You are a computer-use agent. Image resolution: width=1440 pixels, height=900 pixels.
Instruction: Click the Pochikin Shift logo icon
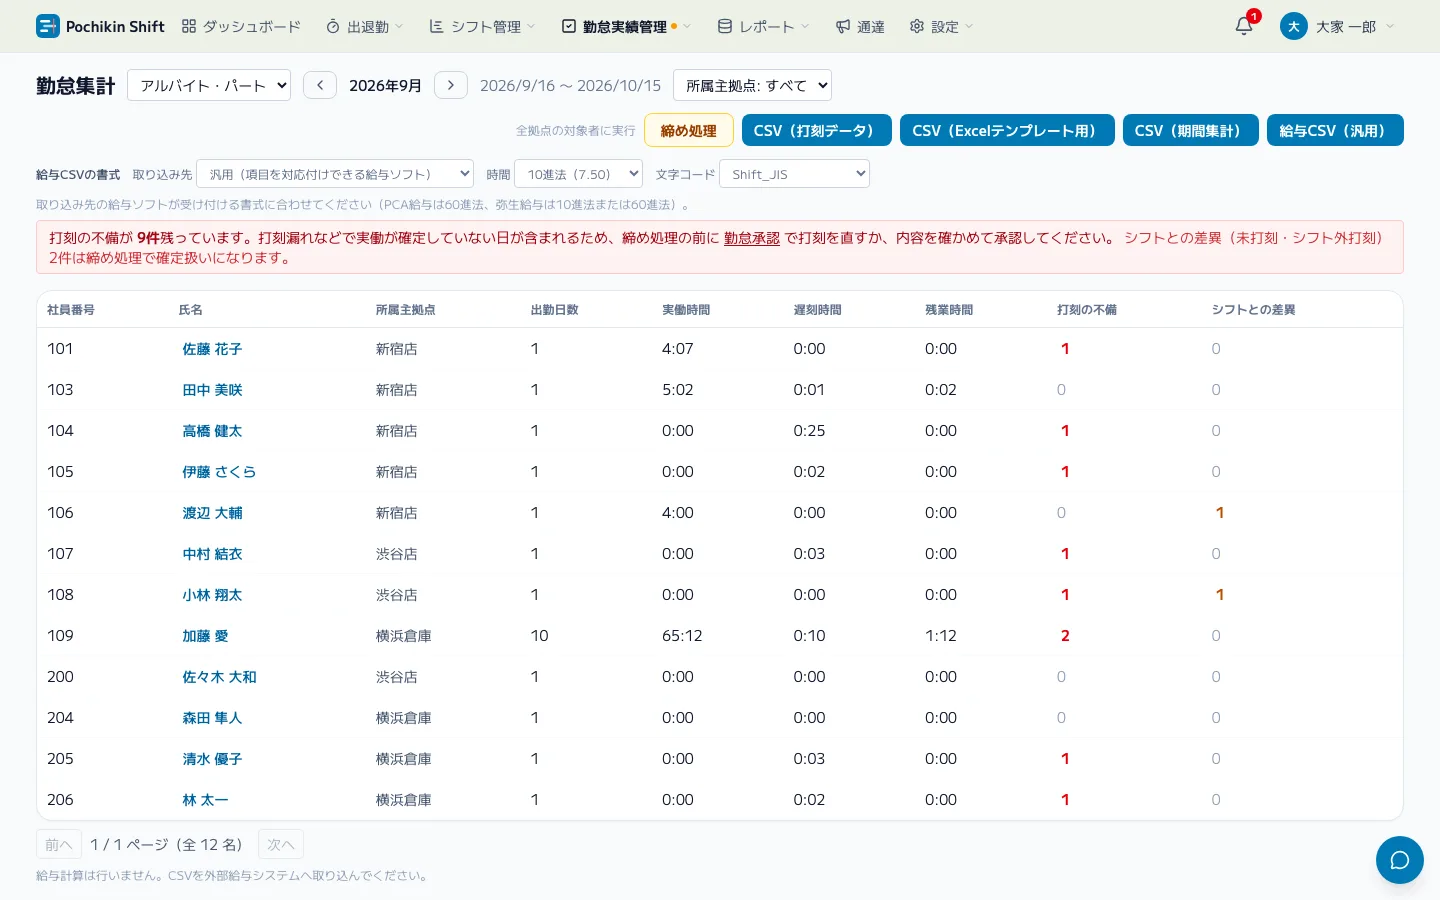(x=47, y=26)
